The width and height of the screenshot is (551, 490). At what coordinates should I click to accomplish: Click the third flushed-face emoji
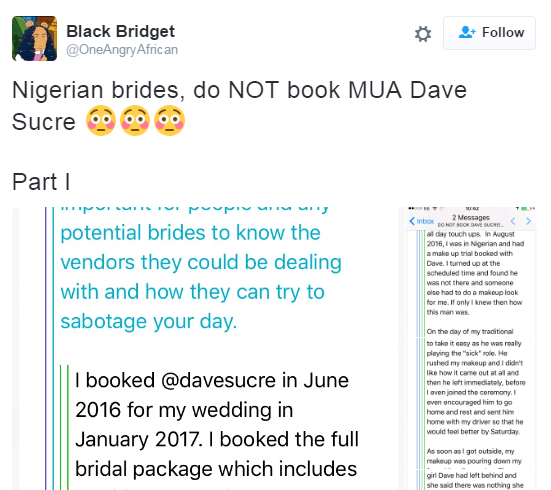coord(169,120)
